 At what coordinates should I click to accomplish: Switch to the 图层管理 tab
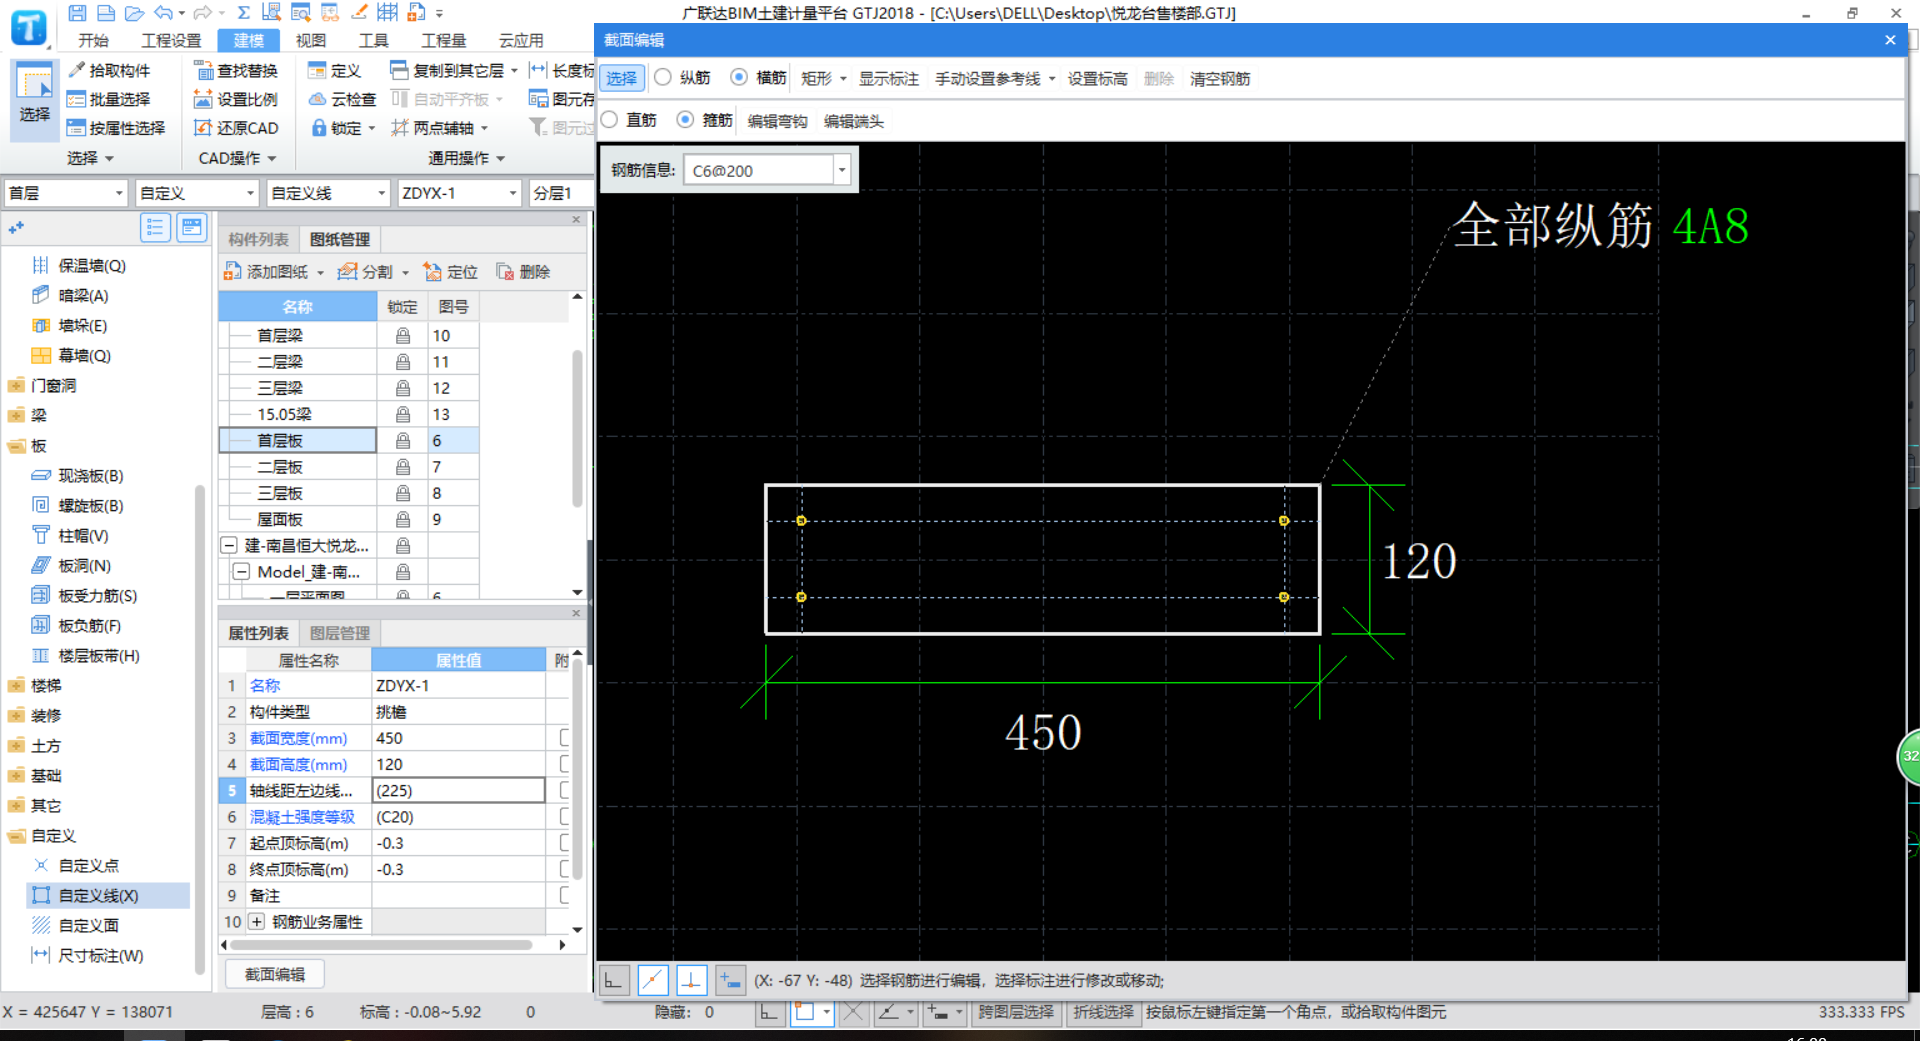tap(340, 633)
